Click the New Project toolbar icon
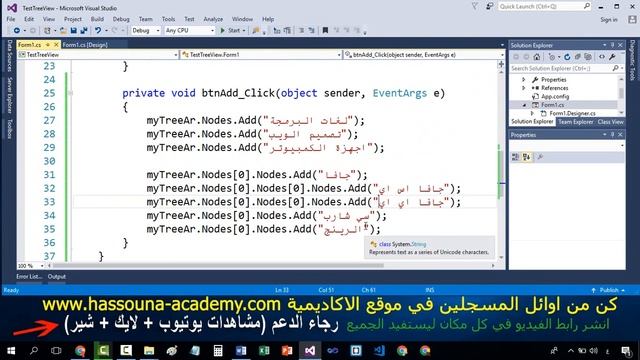Viewport: 640px width, 360px height. coord(47,31)
